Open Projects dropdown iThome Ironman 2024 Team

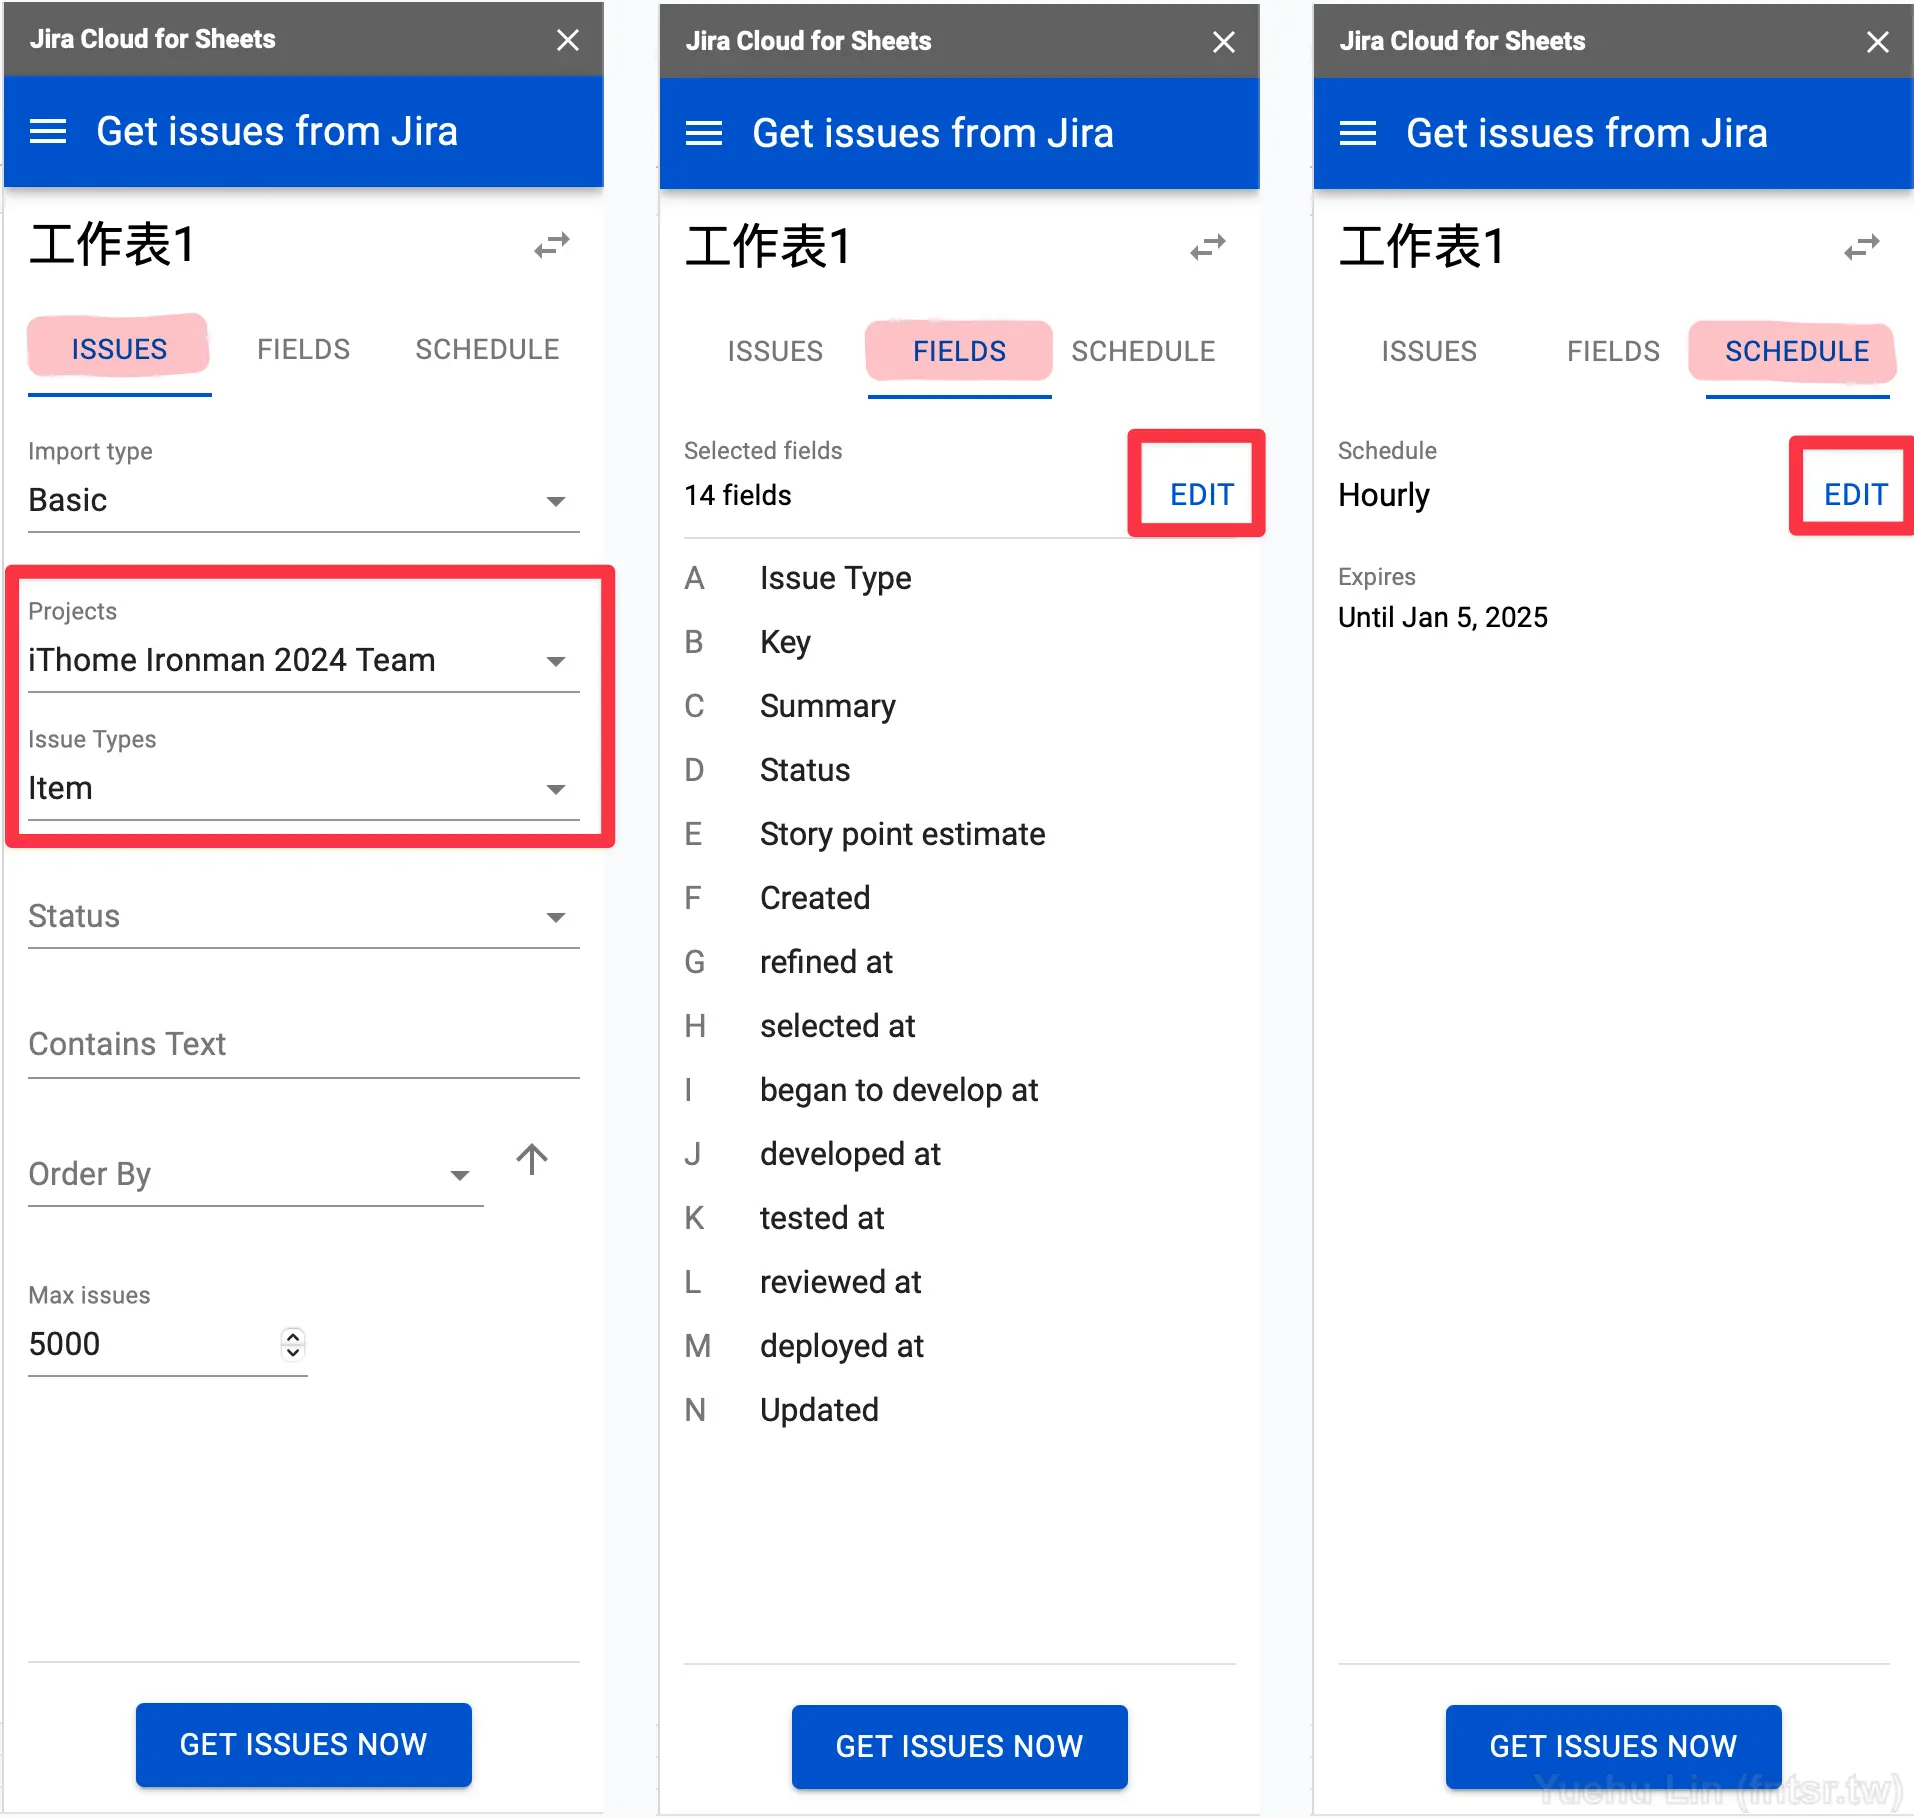point(304,660)
